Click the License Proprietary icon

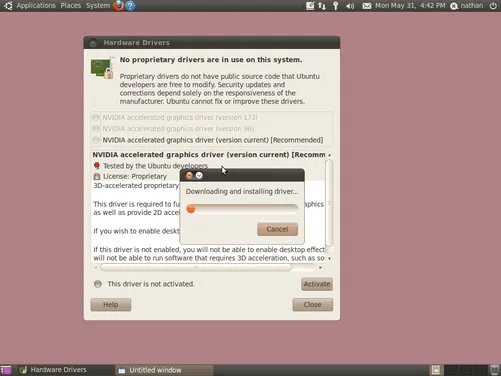coord(97,176)
